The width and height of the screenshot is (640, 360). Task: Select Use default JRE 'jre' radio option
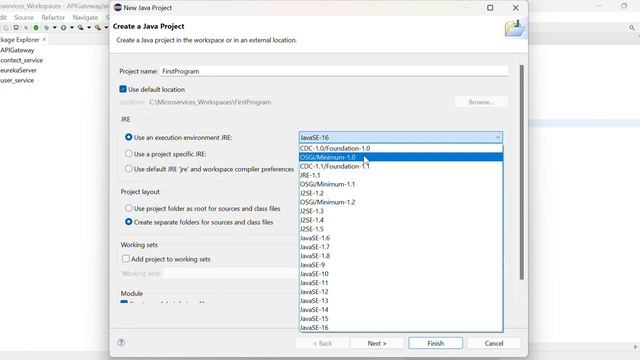129,169
